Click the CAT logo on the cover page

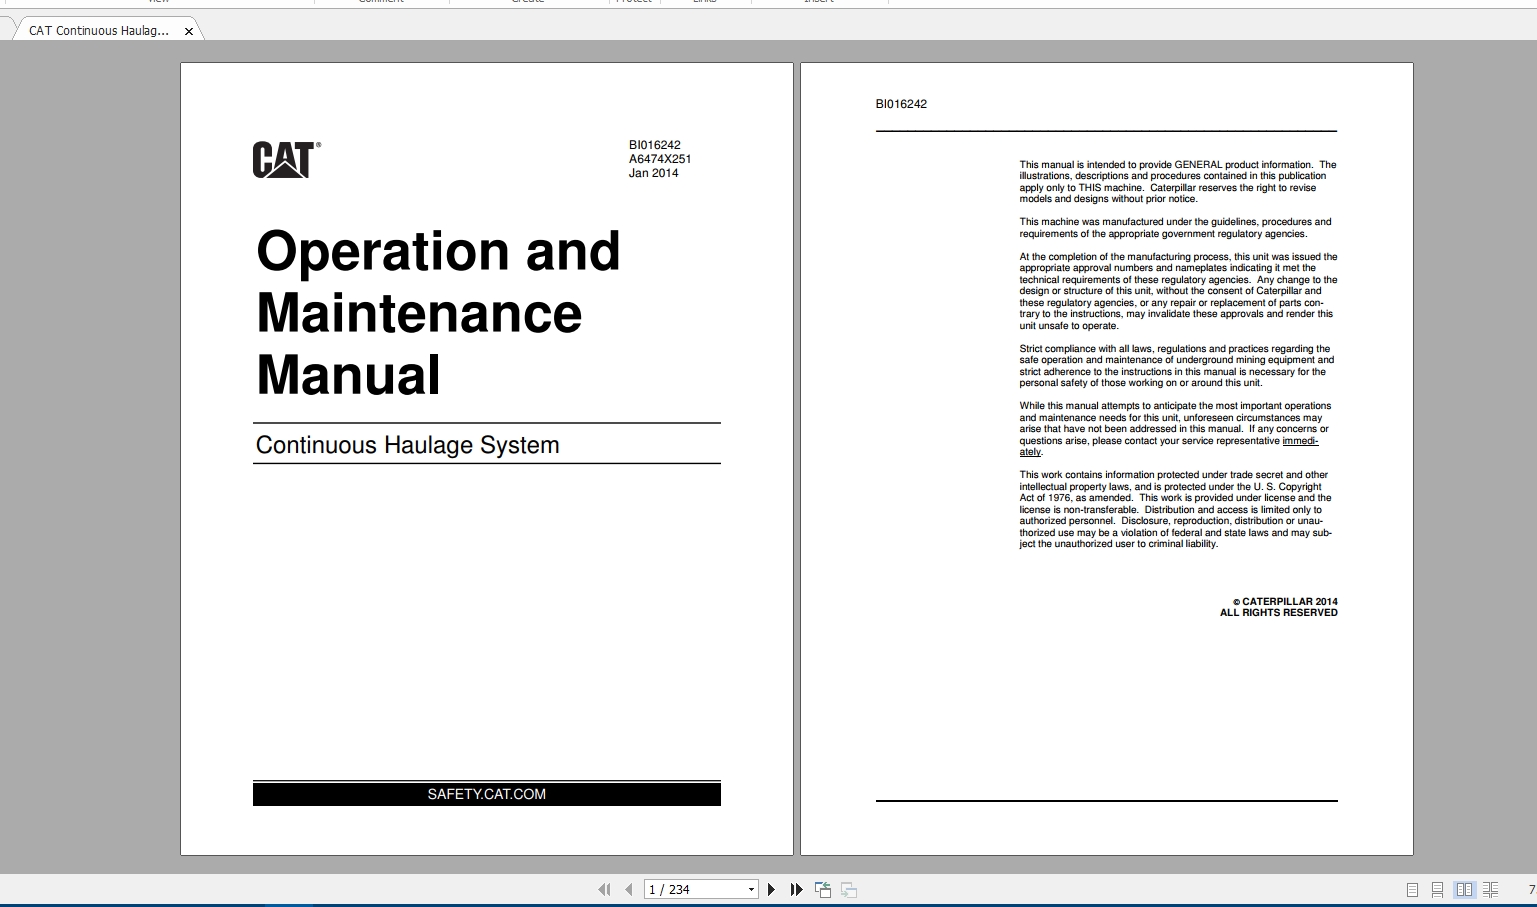click(x=287, y=160)
